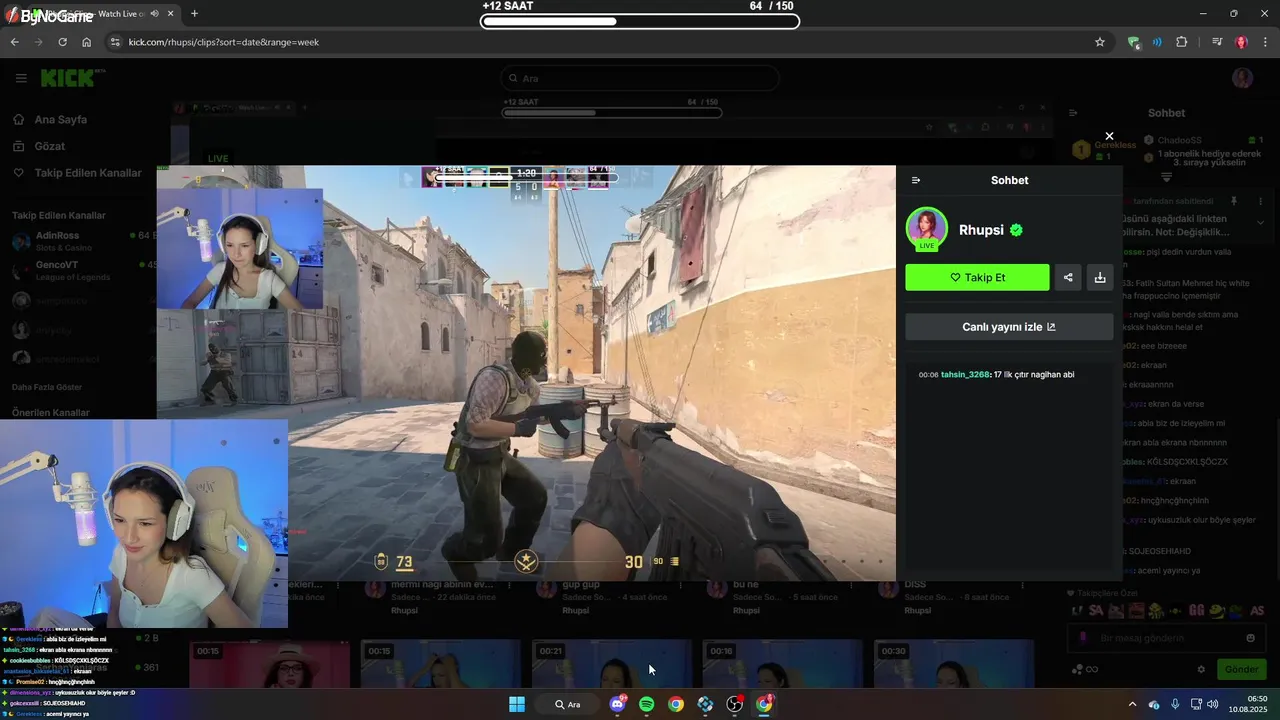Open Spotify from taskbar
Image resolution: width=1280 pixels, height=720 pixels.
[646, 704]
